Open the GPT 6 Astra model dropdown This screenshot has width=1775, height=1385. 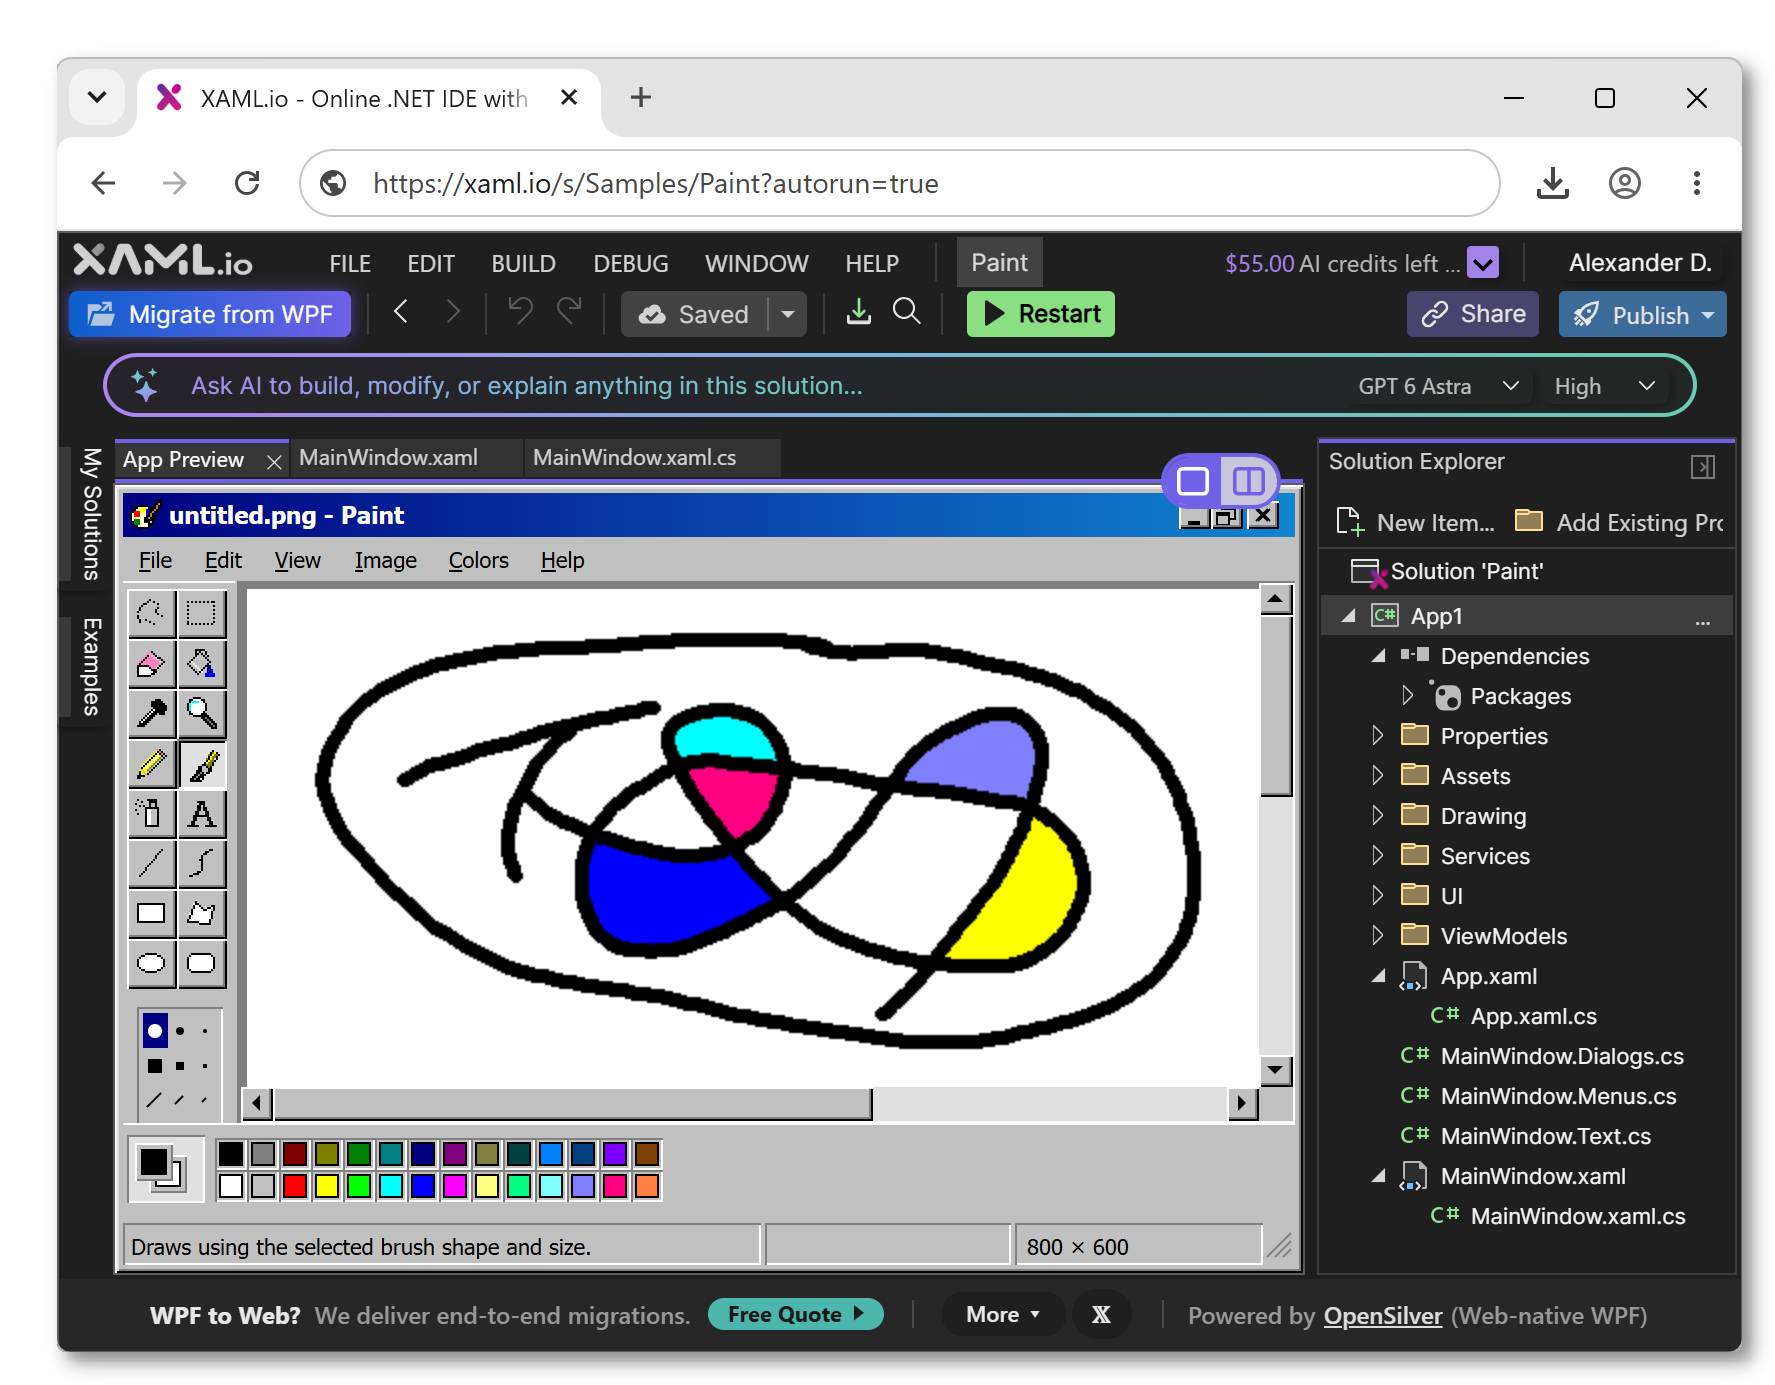coord(1439,387)
